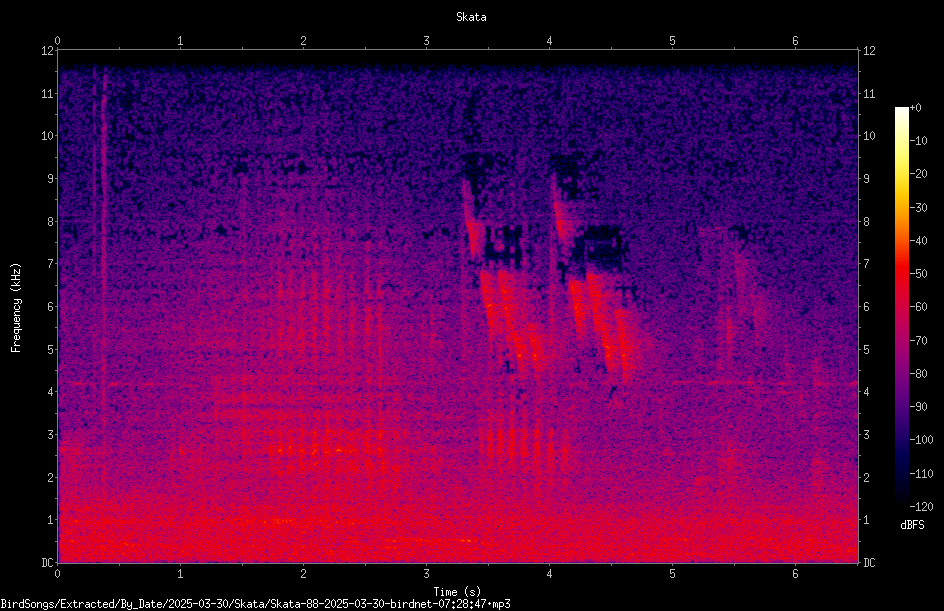Click the "3" tick on the top time axis
The image size is (944, 611).
[426, 41]
